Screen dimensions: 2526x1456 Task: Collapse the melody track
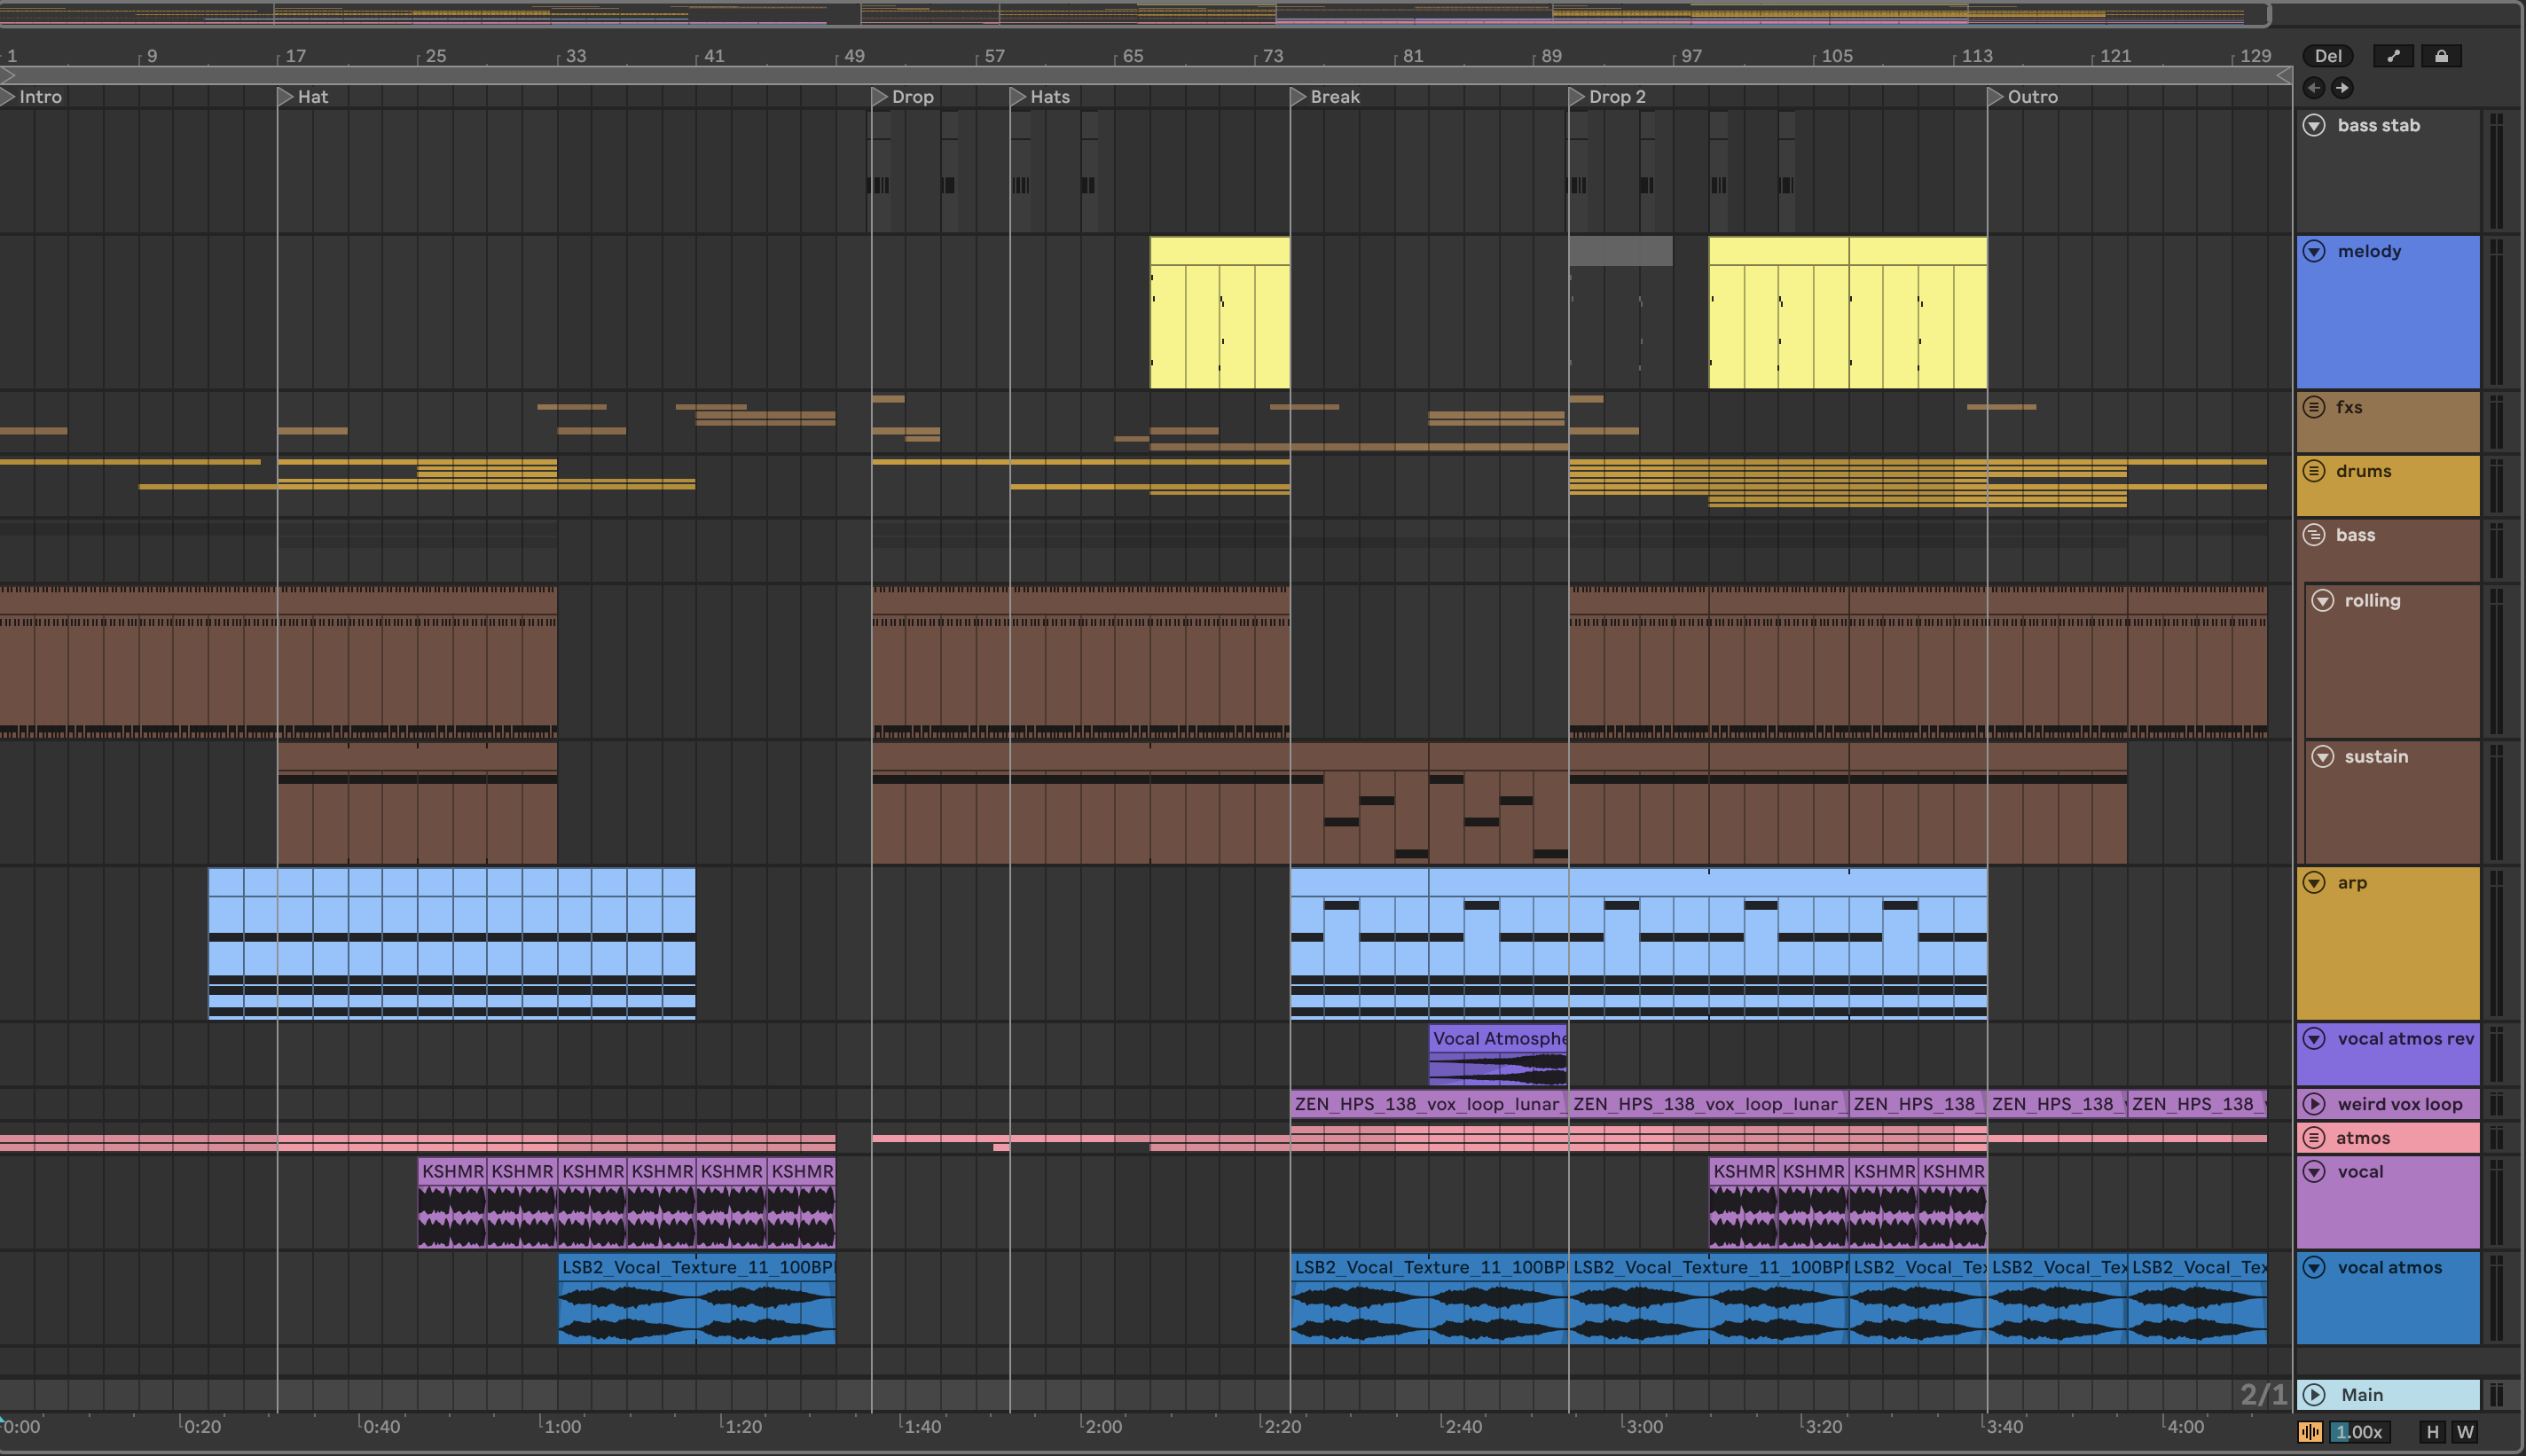[2314, 251]
